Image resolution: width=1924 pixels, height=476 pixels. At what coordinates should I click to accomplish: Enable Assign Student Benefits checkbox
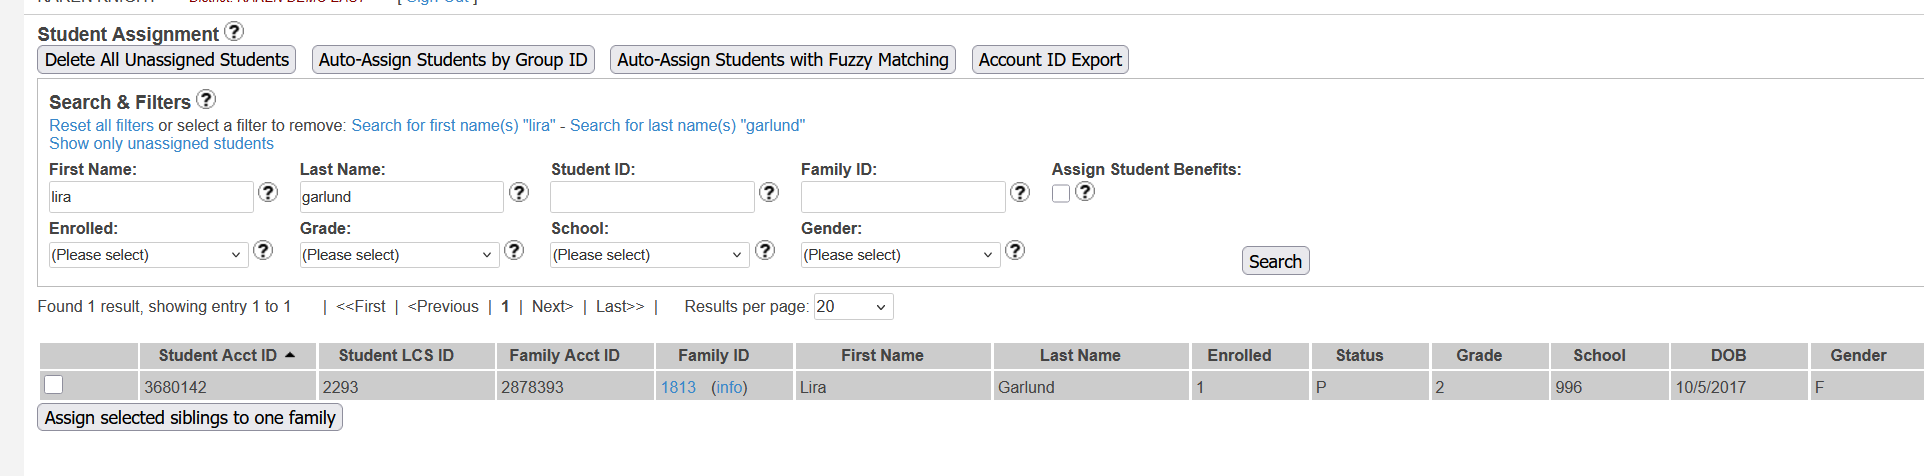click(1061, 194)
